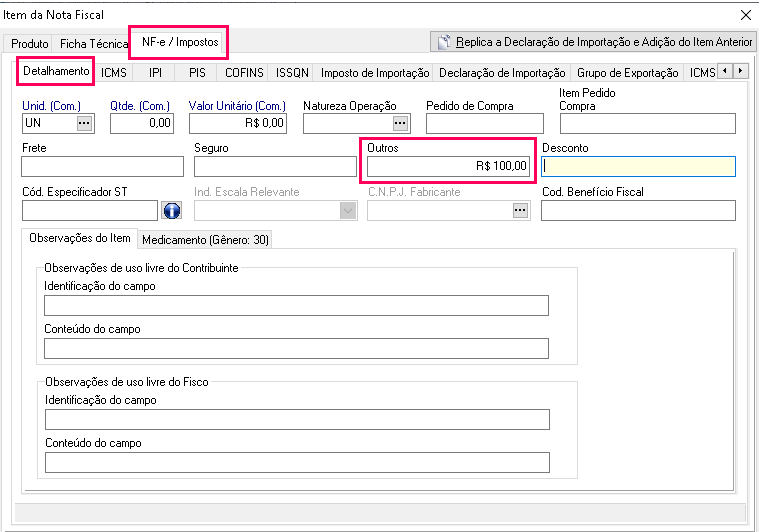Click the Valor Unitário (Com.) field
The width and height of the screenshot is (759, 532).
238,123
